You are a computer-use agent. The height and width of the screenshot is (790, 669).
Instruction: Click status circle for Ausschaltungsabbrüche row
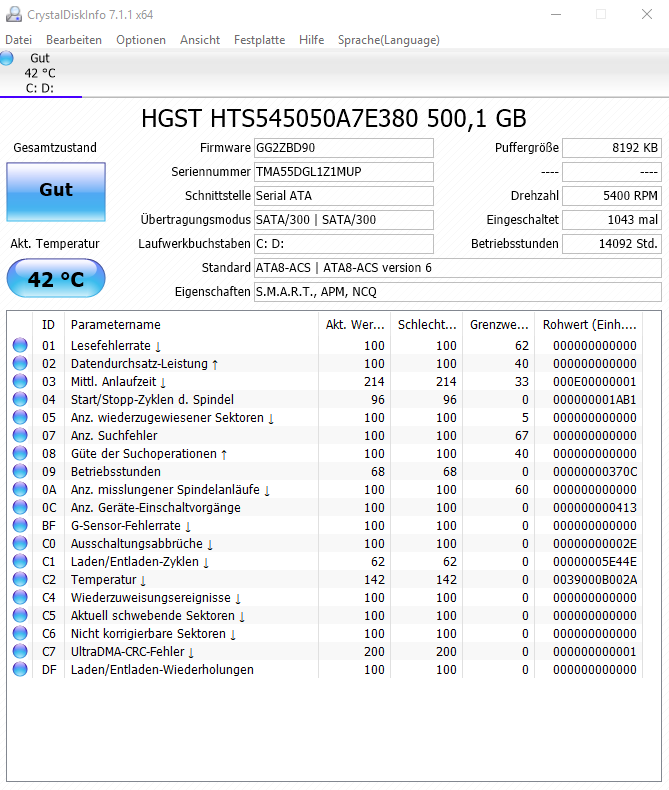pos(20,543)
